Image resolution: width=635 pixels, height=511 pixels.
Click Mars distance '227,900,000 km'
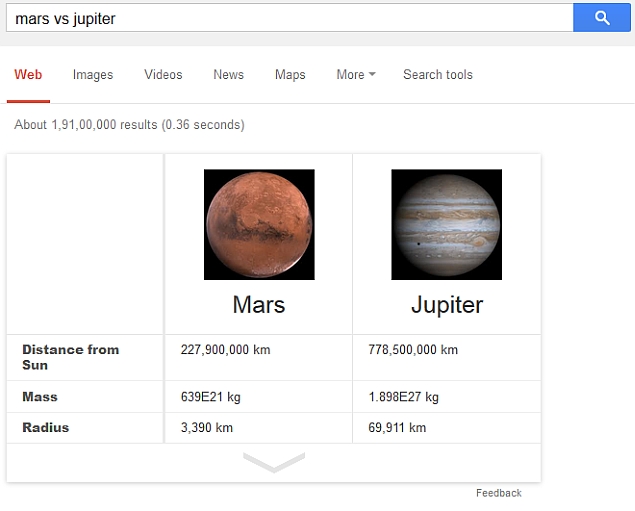coord(225,349)
